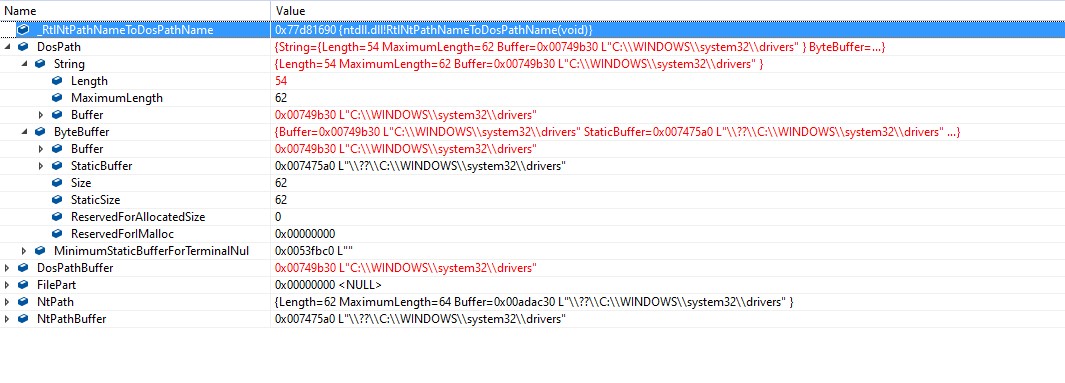Select the MaximumLength row name
The height and width of the screenshot is (383, 1065).
(x=117, y=98)
